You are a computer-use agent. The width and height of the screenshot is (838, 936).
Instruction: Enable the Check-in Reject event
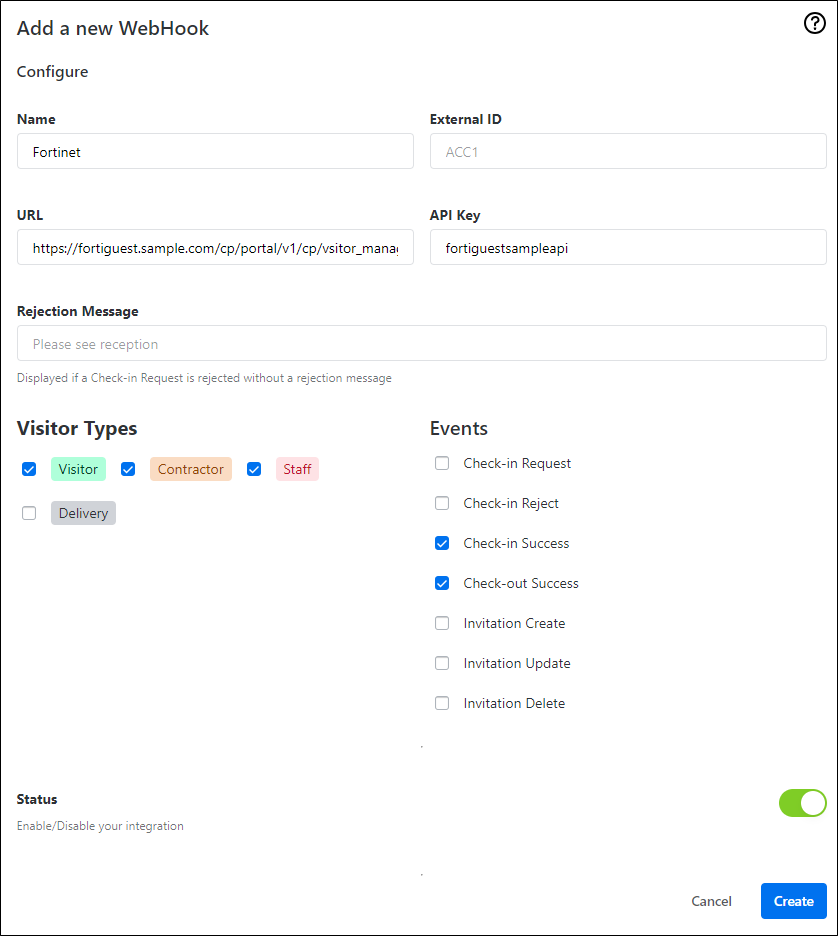point(442,503)
